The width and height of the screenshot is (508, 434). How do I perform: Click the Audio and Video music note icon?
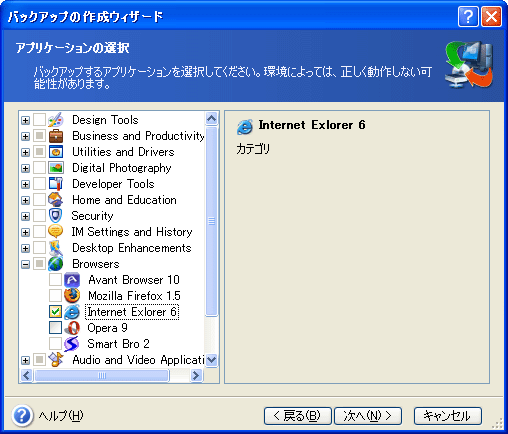[56, 360]
